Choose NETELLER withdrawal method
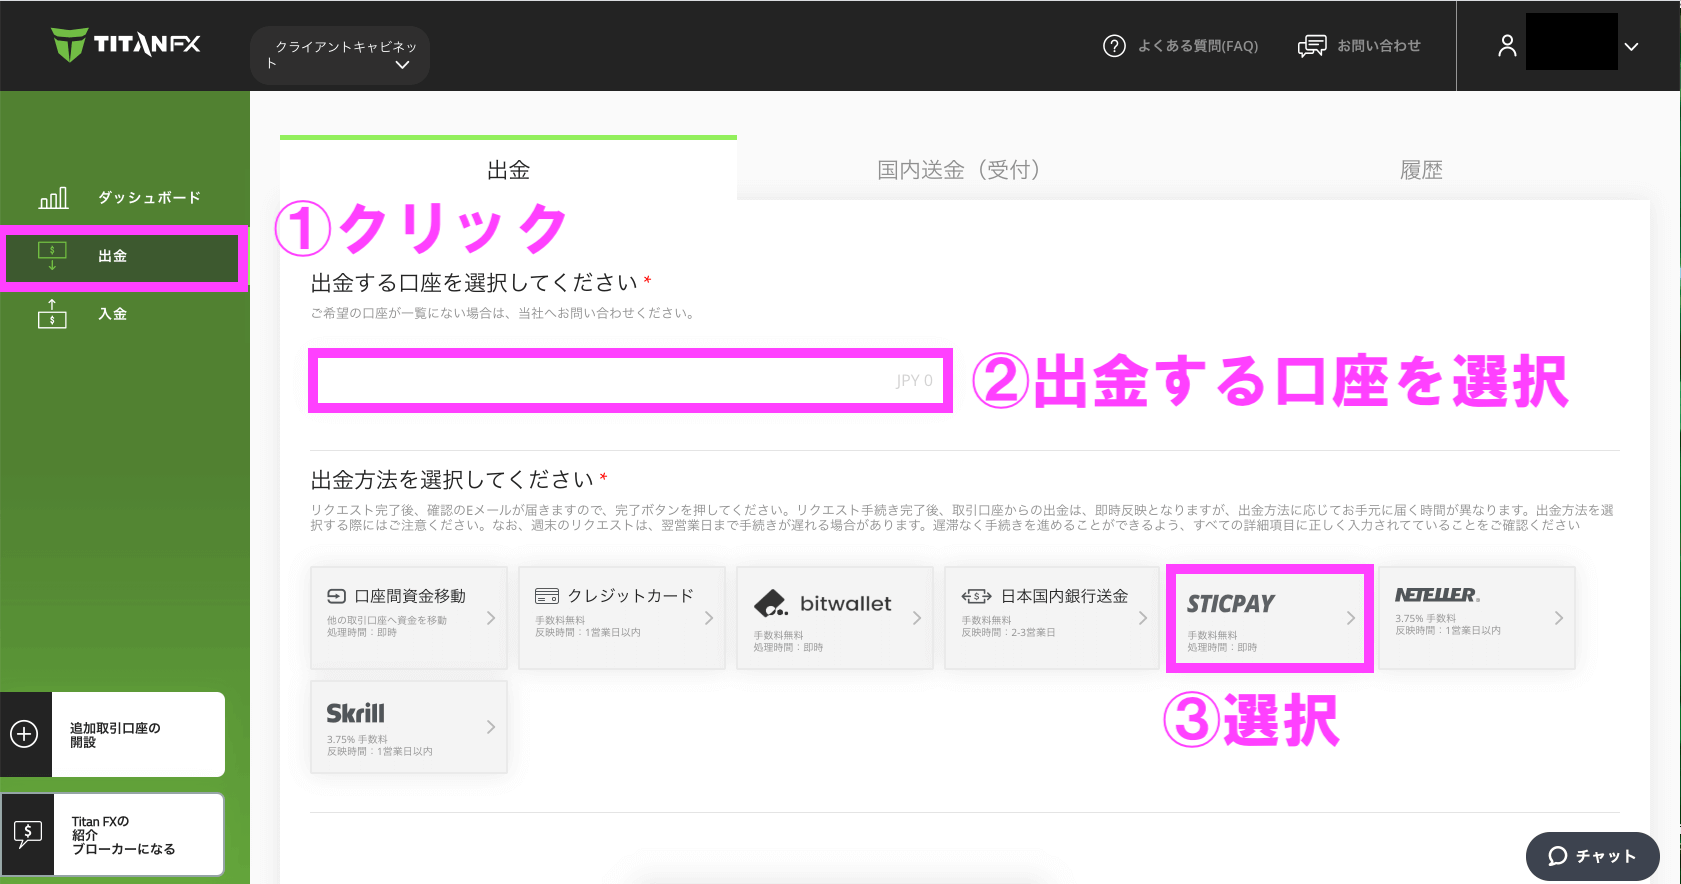The width and height of the screenshot is (1681, 884). 1476,617
